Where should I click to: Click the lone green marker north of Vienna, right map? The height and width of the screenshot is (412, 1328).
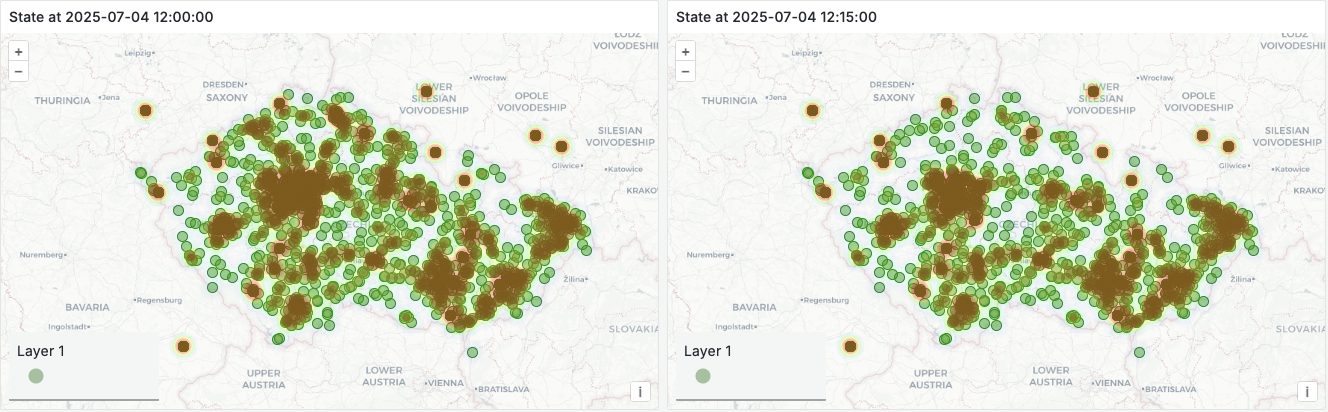[1139, 352]
